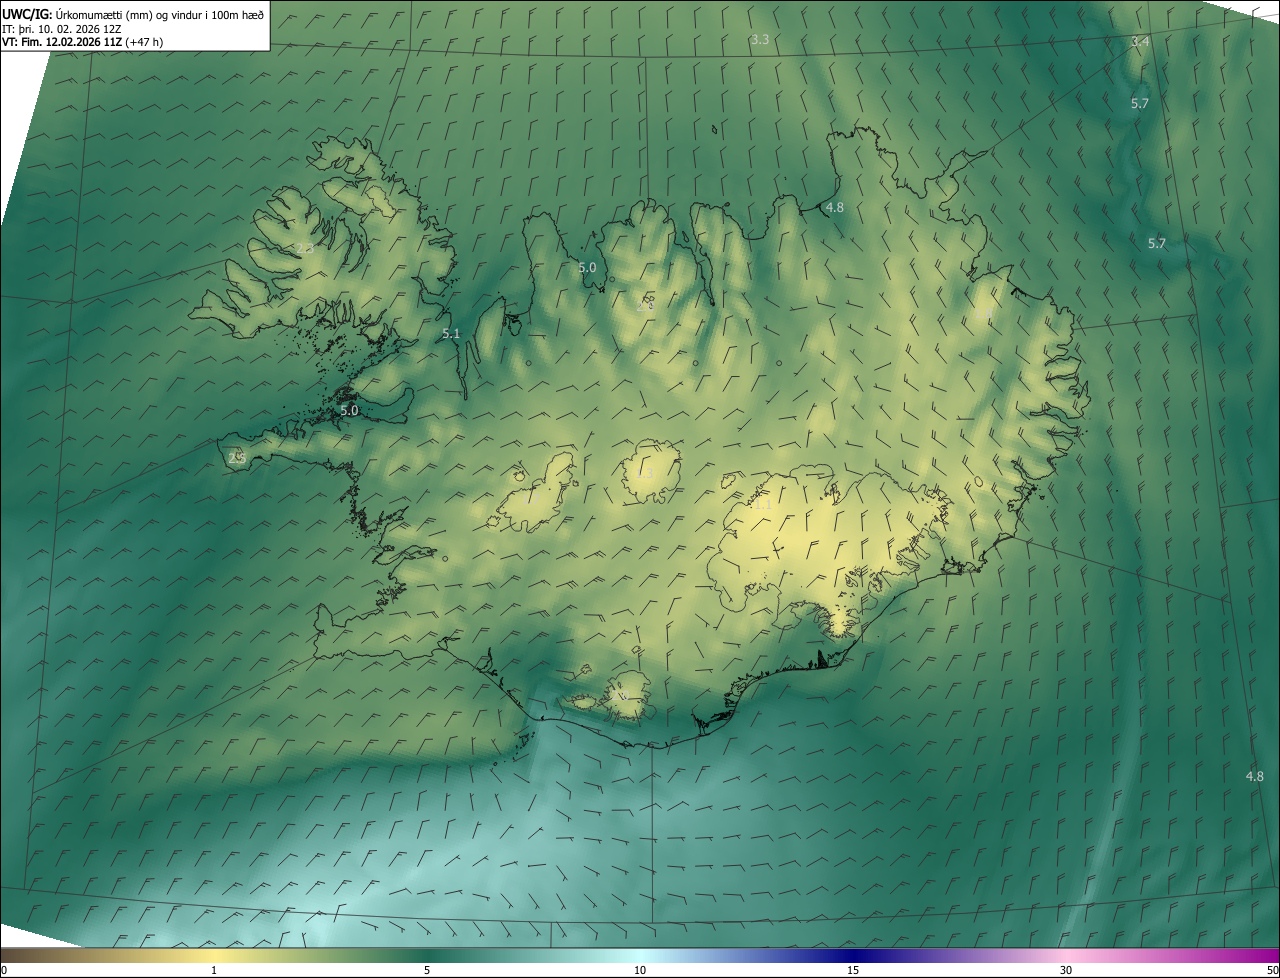This screenshot has height=978, width=1280.
Task: Select the 2.5 value at Snæfellsnes tip
Action: [237, 457]
